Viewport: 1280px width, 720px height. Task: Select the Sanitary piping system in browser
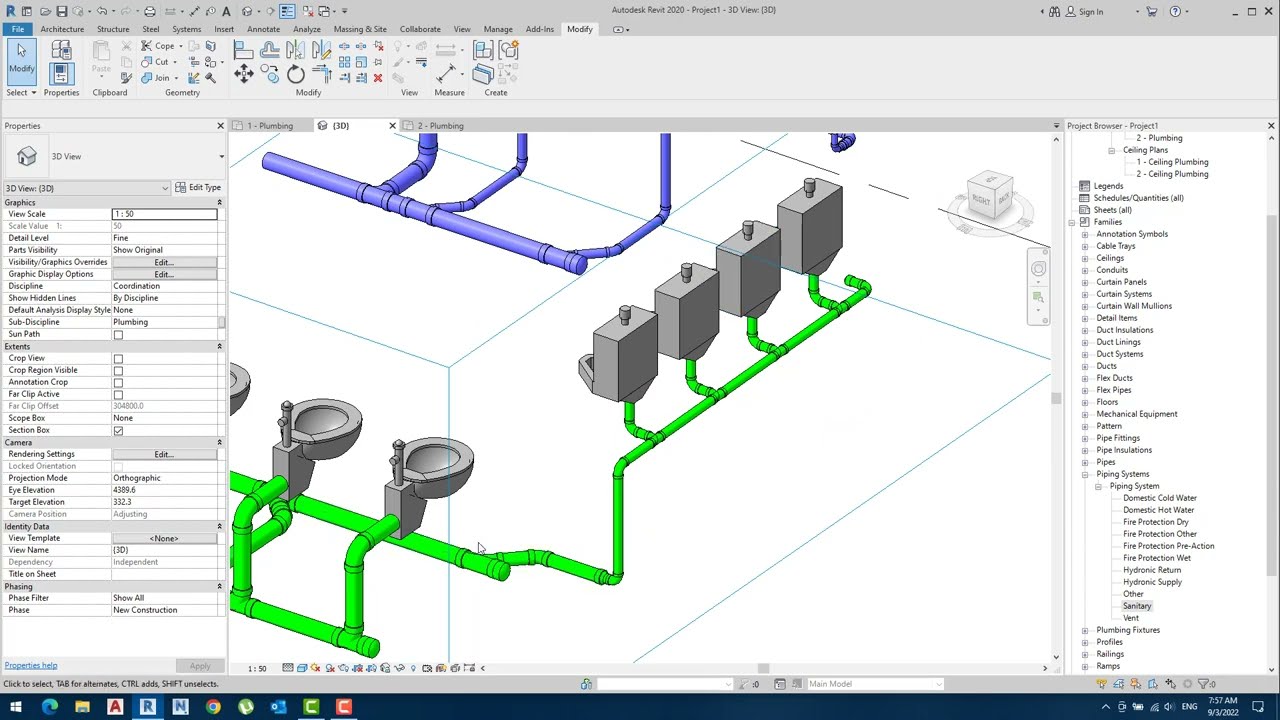1137,606
